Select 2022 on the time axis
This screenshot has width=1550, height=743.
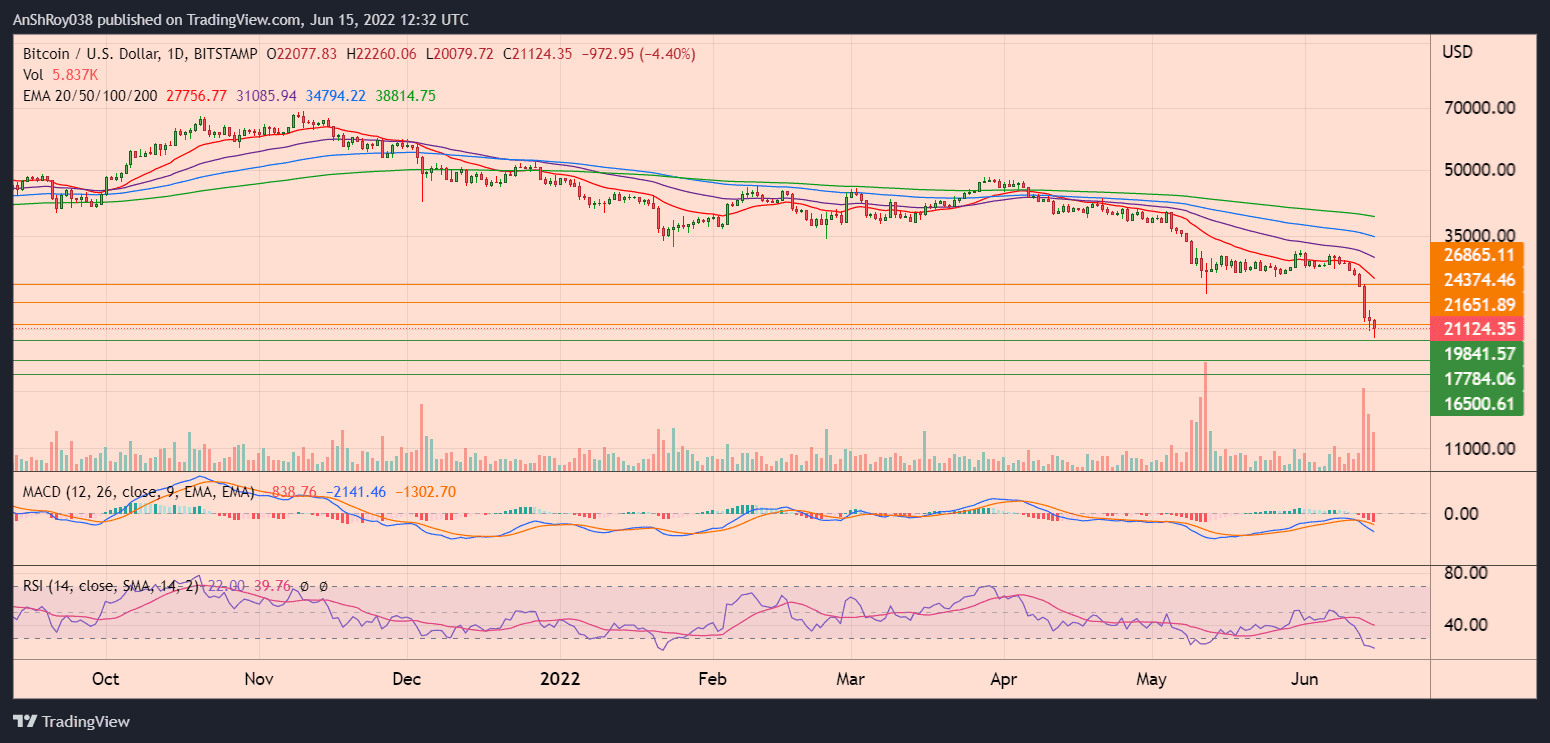pyautogui.click(x=561, y=679)
